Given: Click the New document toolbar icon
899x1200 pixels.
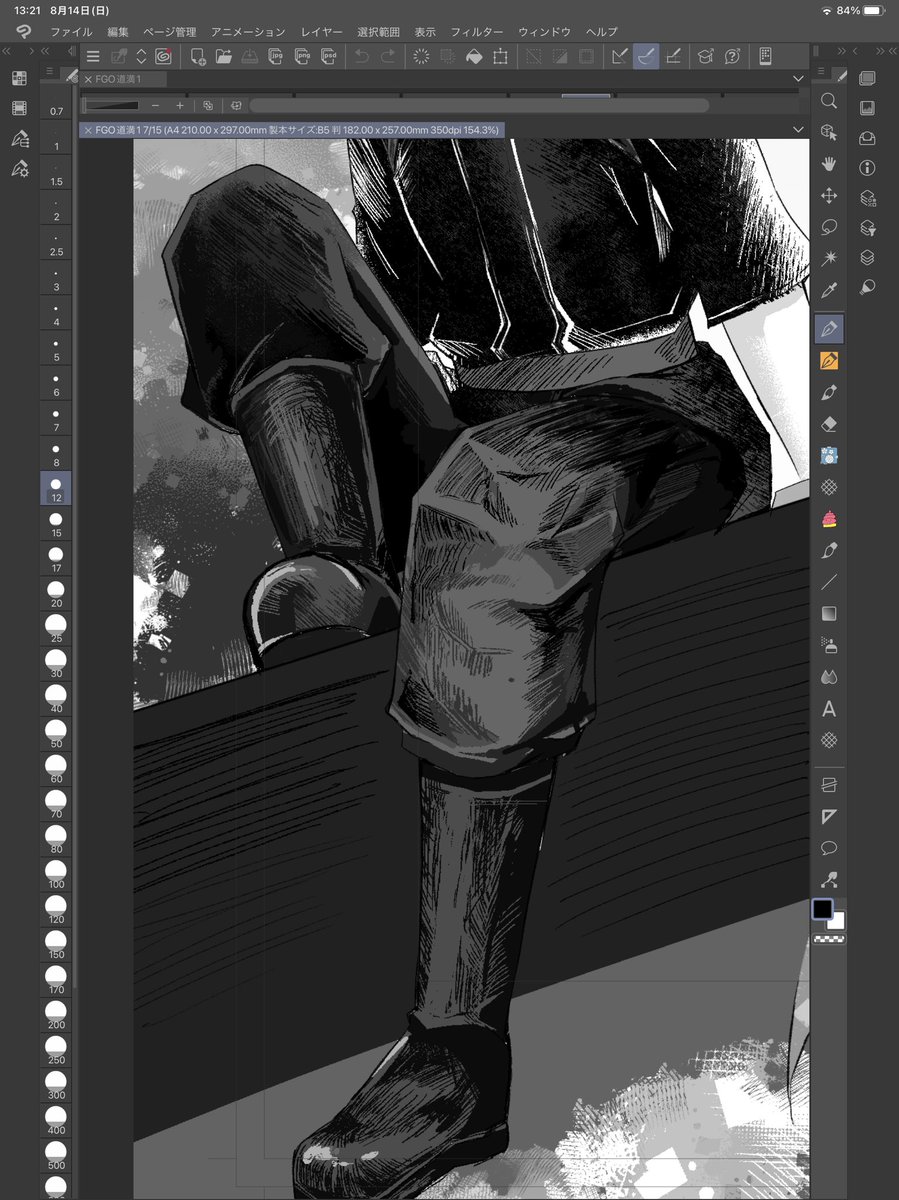Looking at the screenshot, I should pyautogui.click(x=198, y=57).
